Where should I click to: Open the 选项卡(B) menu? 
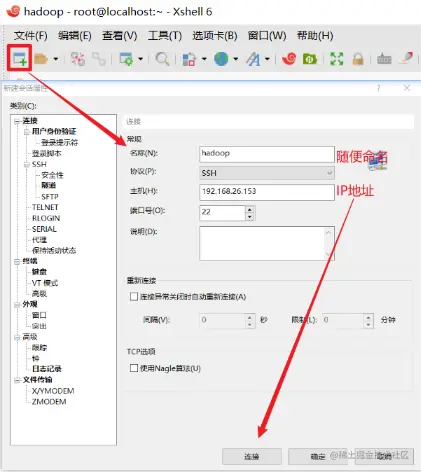pos(215,35)
